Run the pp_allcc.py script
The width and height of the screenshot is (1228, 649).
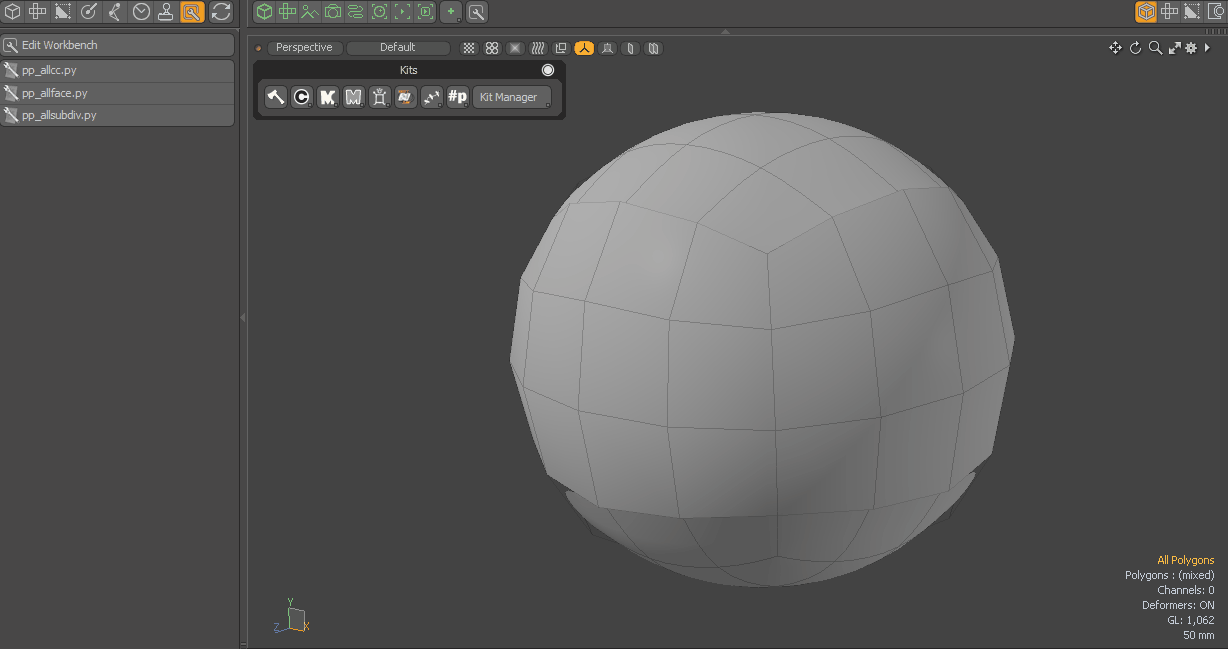click(118, 70)
